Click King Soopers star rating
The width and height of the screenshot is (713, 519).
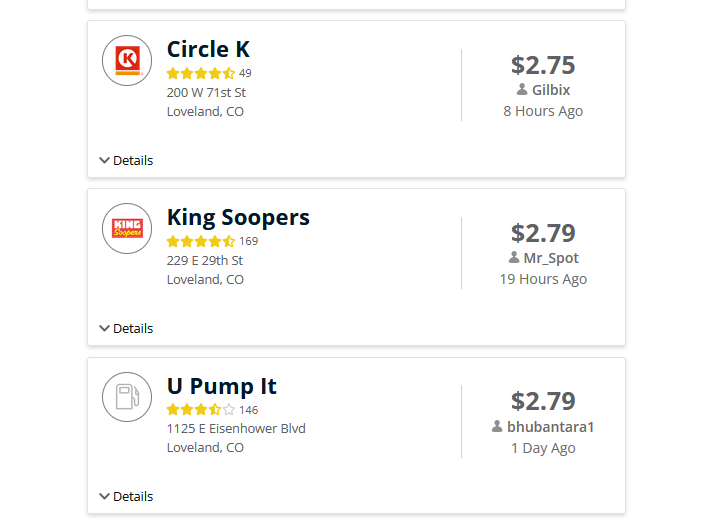pos(201,241)
